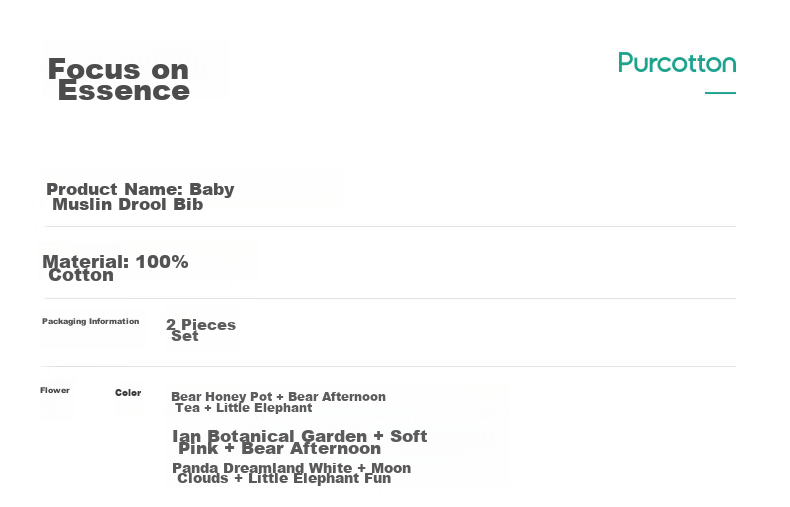Click Clouds + Little Elephant Fun line

(284, 478)
